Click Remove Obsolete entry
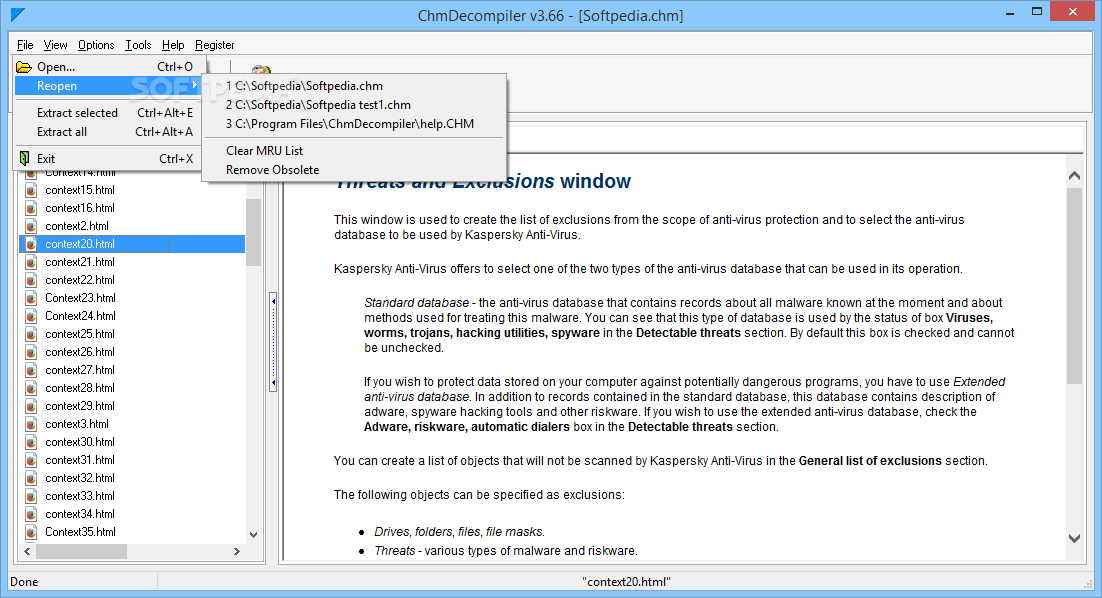 pyautogui.click(x=354, y=169)
